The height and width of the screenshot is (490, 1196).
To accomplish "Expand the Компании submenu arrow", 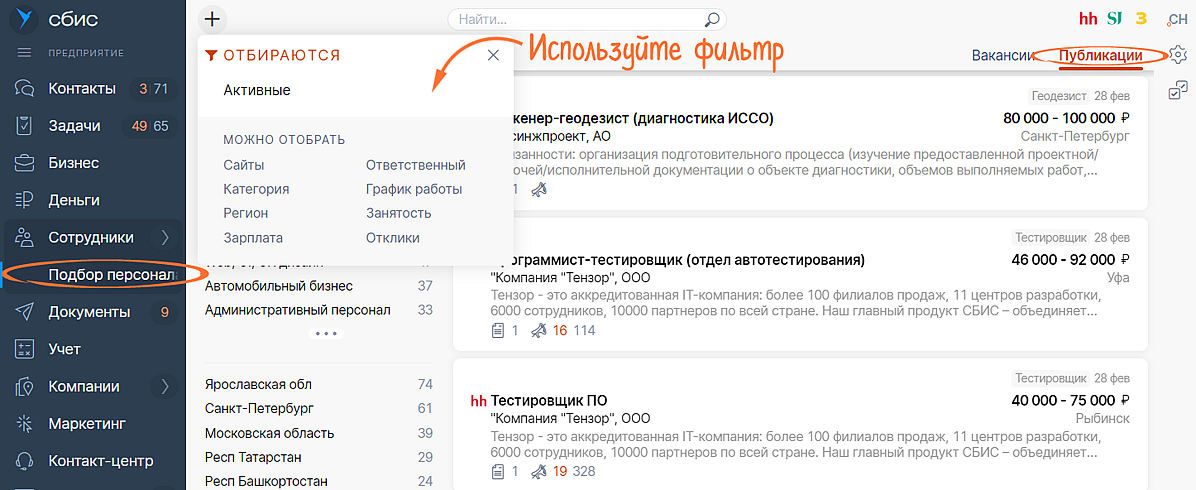I will [165, 386].
